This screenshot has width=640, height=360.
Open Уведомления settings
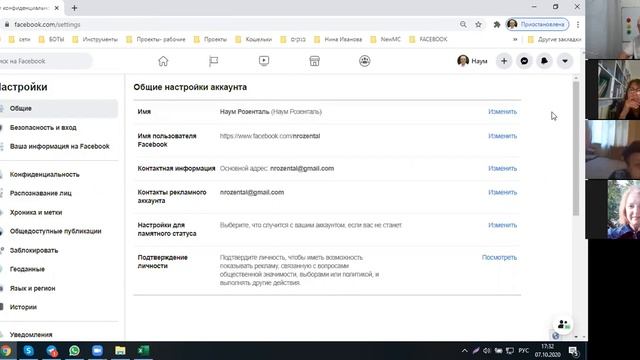tap(31, 334)
